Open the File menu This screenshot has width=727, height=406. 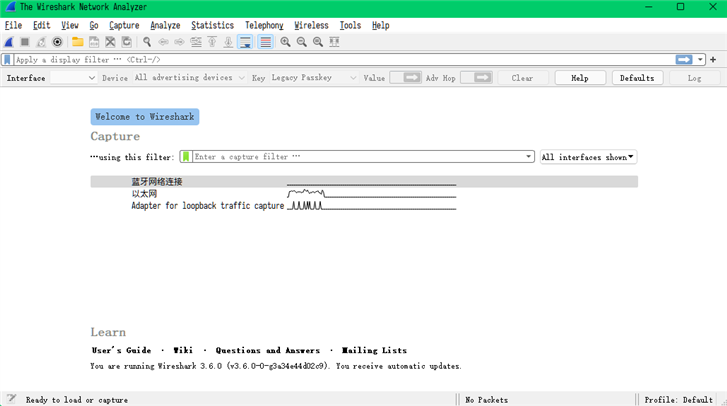[13, 25]
